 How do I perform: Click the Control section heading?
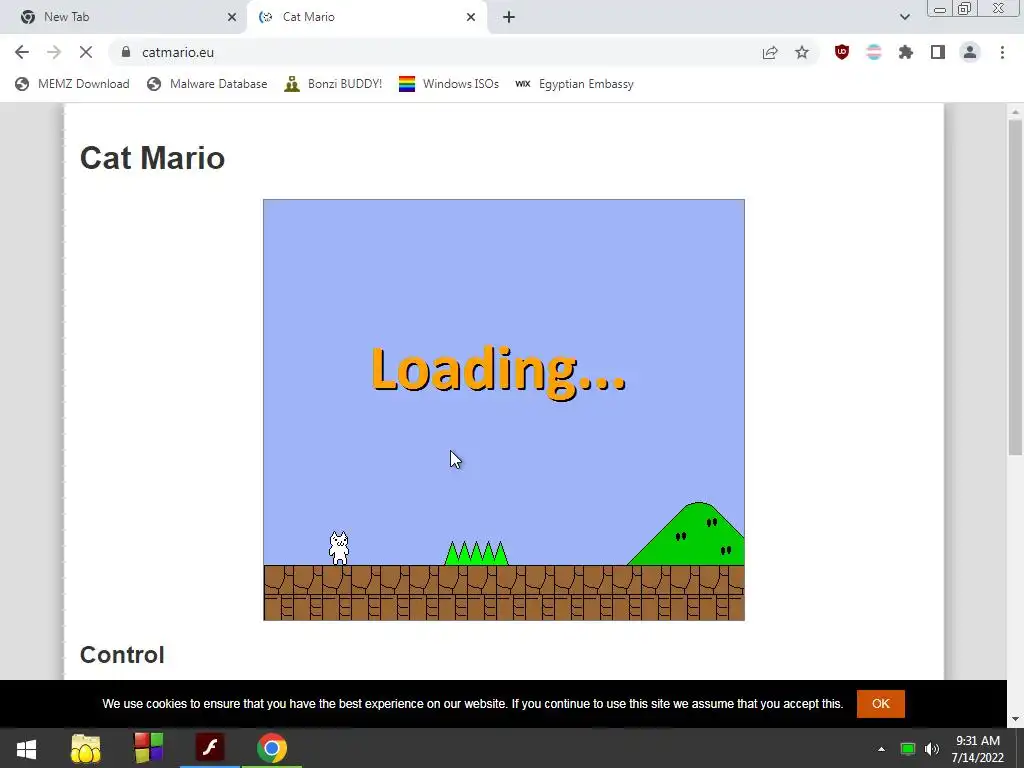[x=122, y=655]
